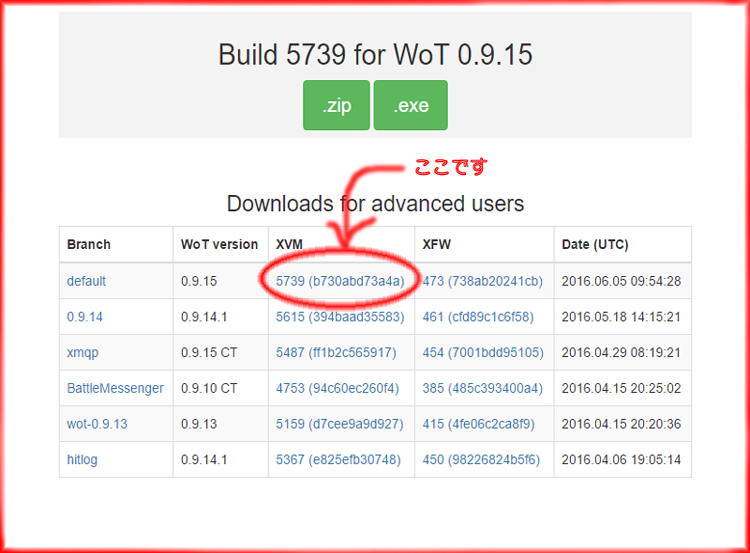Click XVM build 5615 (394baad35583)

click(340, 317)
